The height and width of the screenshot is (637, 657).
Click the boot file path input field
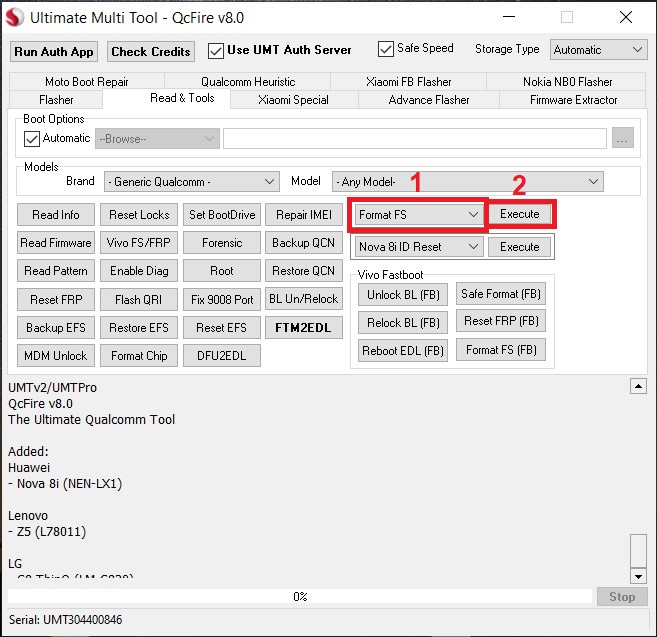(415, 139)
